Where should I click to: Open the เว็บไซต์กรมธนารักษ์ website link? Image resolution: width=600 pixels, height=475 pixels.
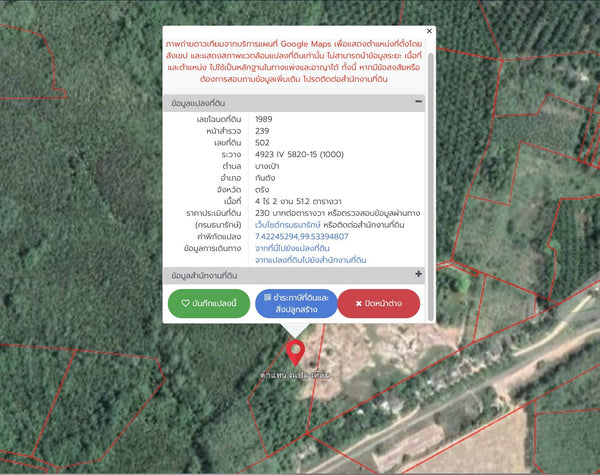pos(287,225)
